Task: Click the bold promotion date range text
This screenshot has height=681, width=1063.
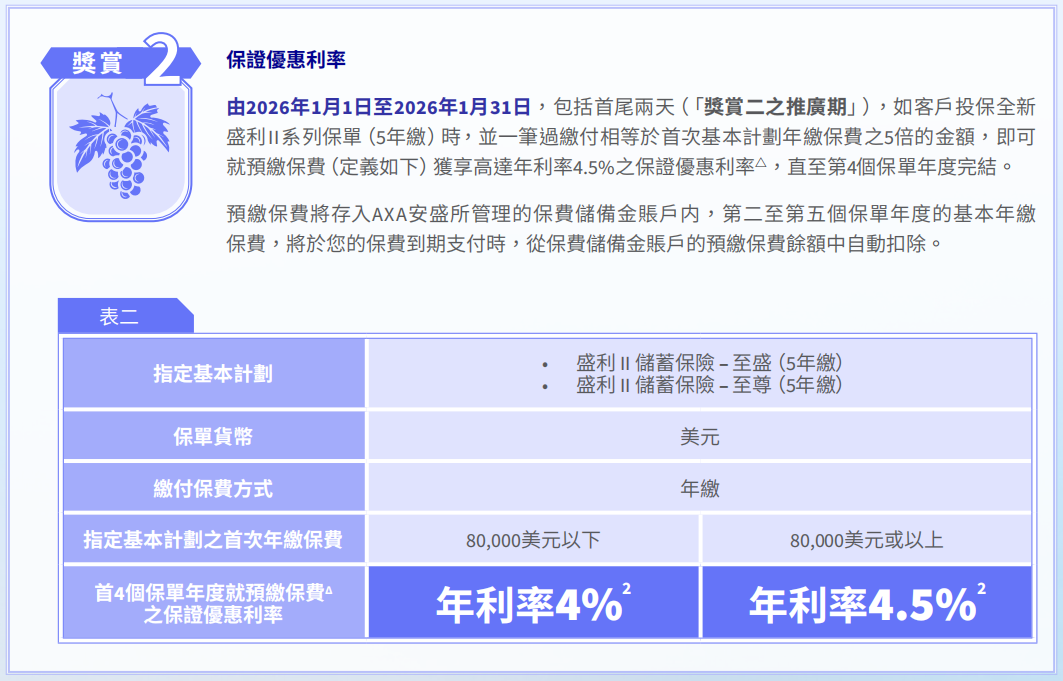Action: point(378,107)
